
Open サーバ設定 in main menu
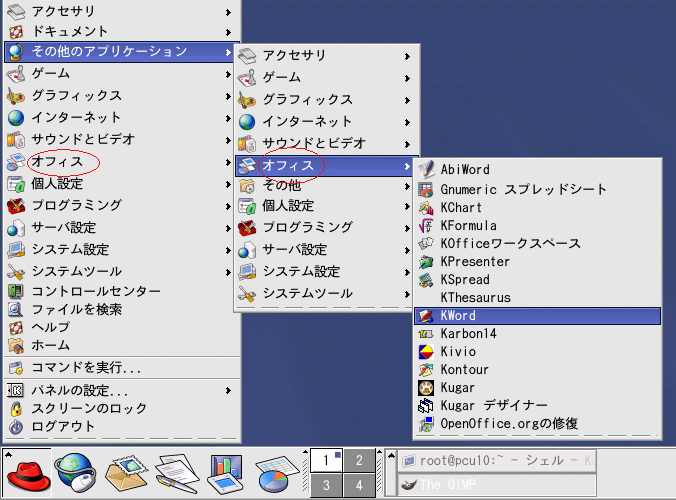119,228
